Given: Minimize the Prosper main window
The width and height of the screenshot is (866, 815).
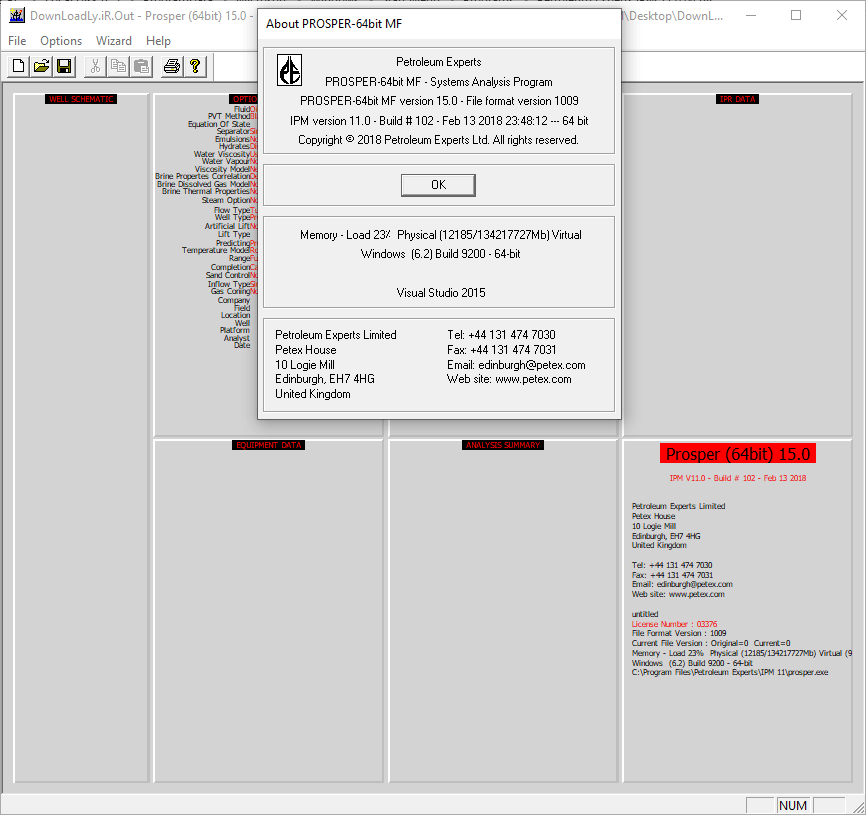Looking at the screenshot, I should point(751,15).
